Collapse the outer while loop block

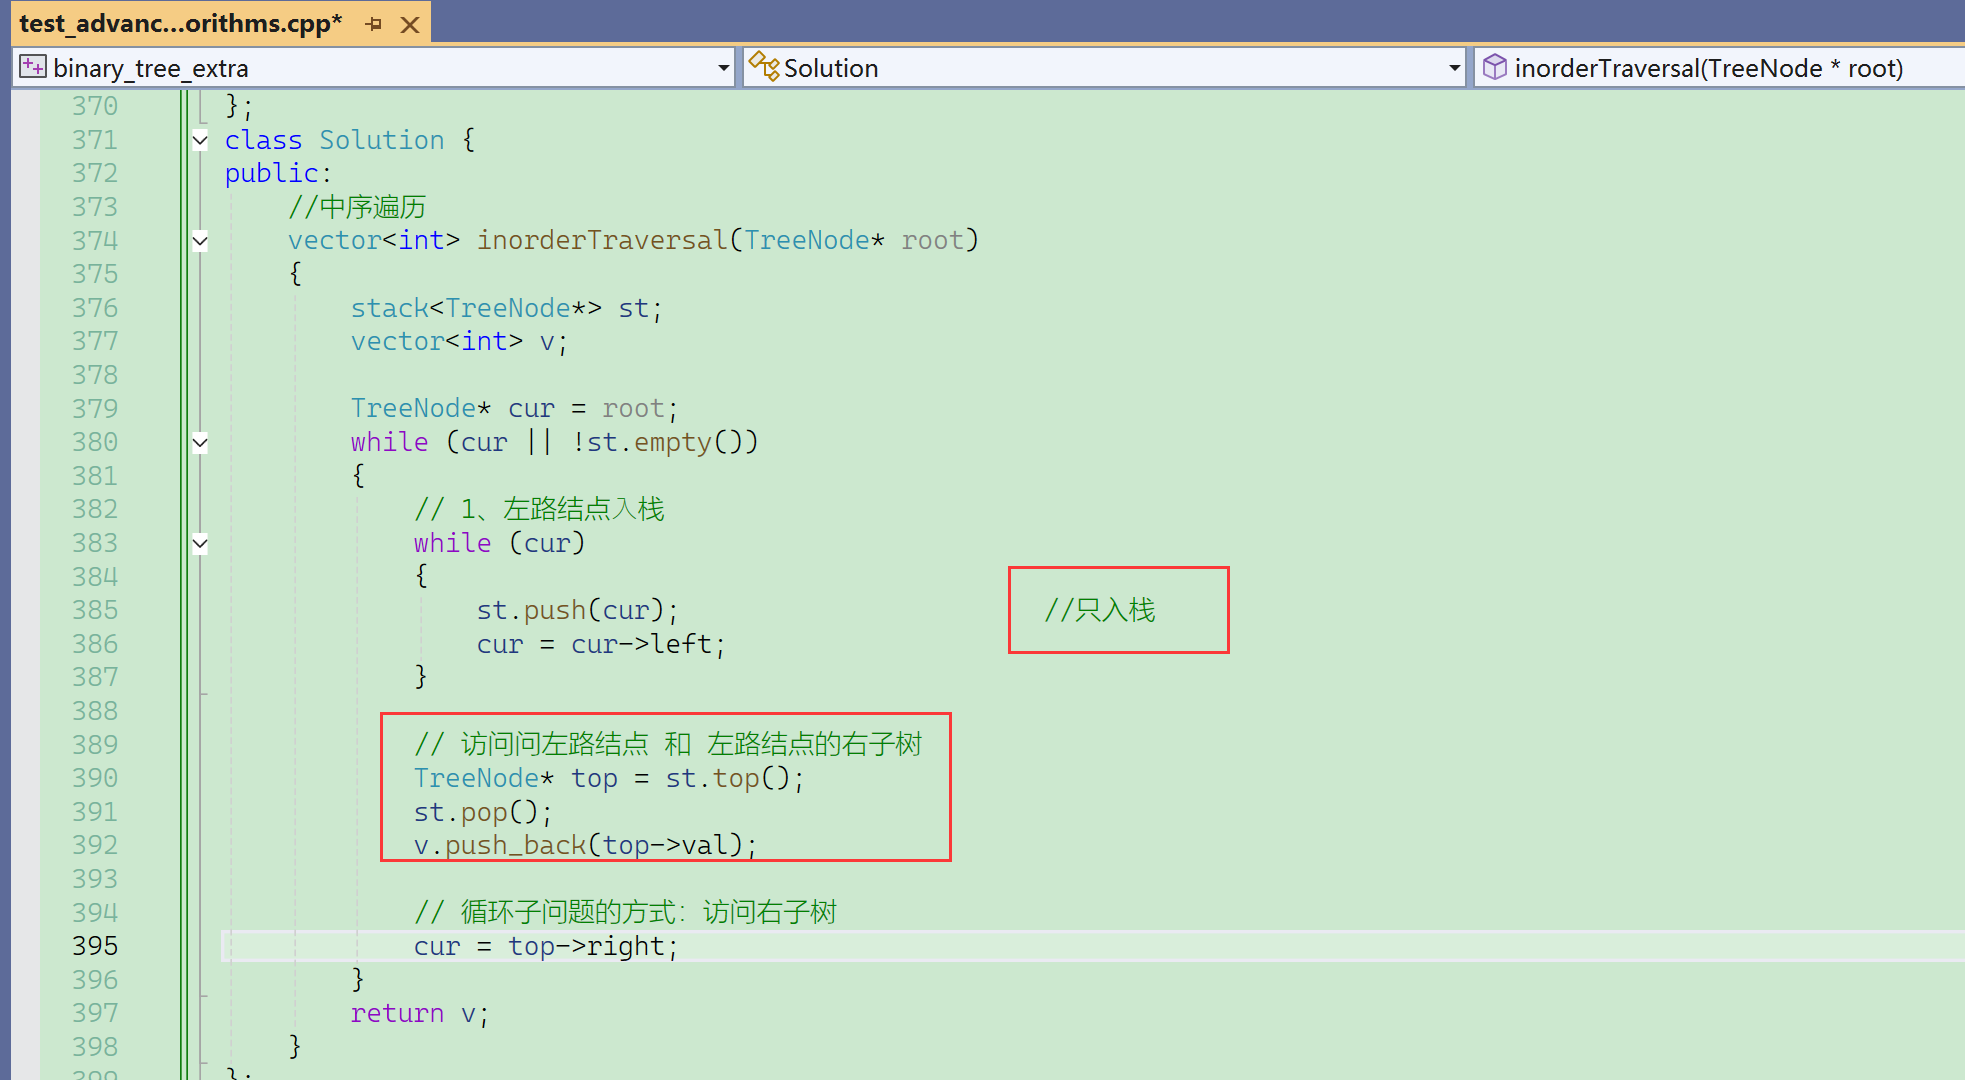(x=200, y=442)
